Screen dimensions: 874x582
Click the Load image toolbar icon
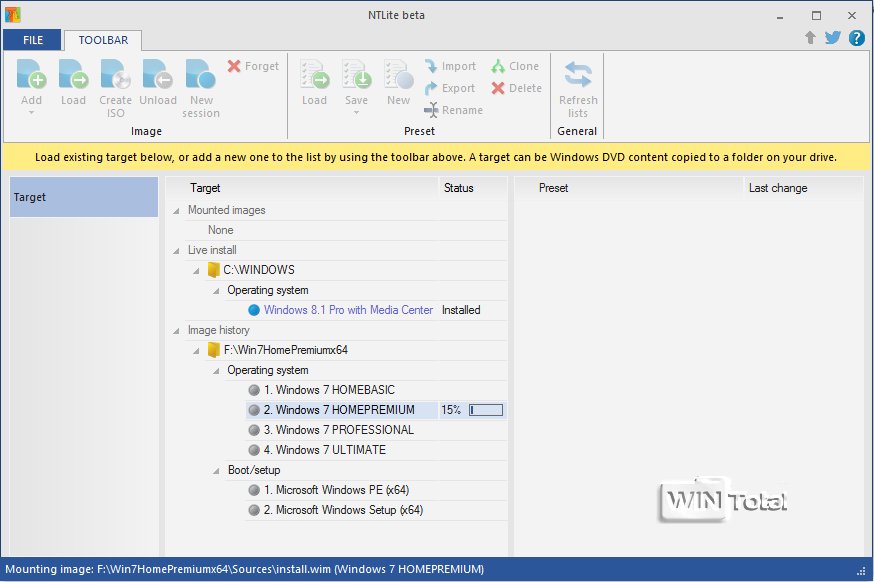coord(74,74)
